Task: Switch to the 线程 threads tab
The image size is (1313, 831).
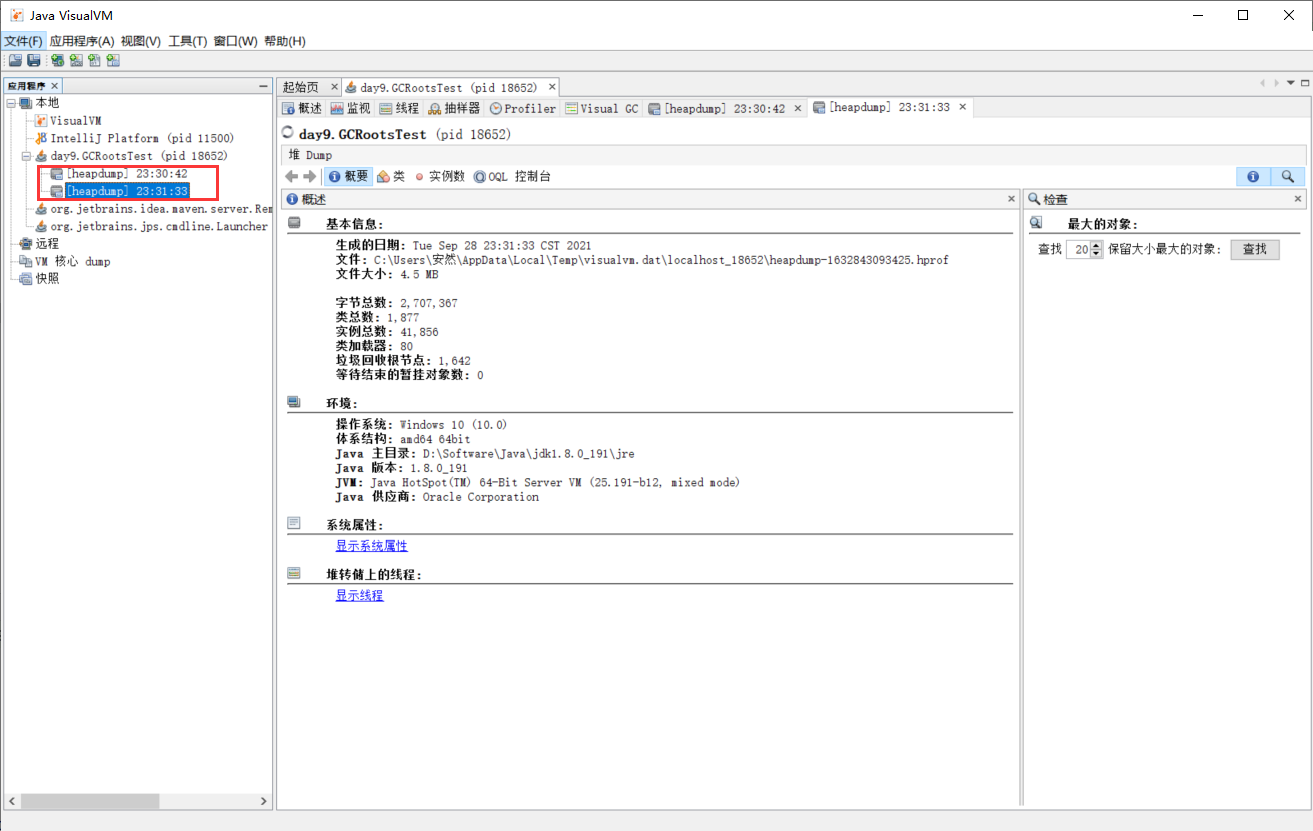Action: pyautogui.click(x=400, y=108)
